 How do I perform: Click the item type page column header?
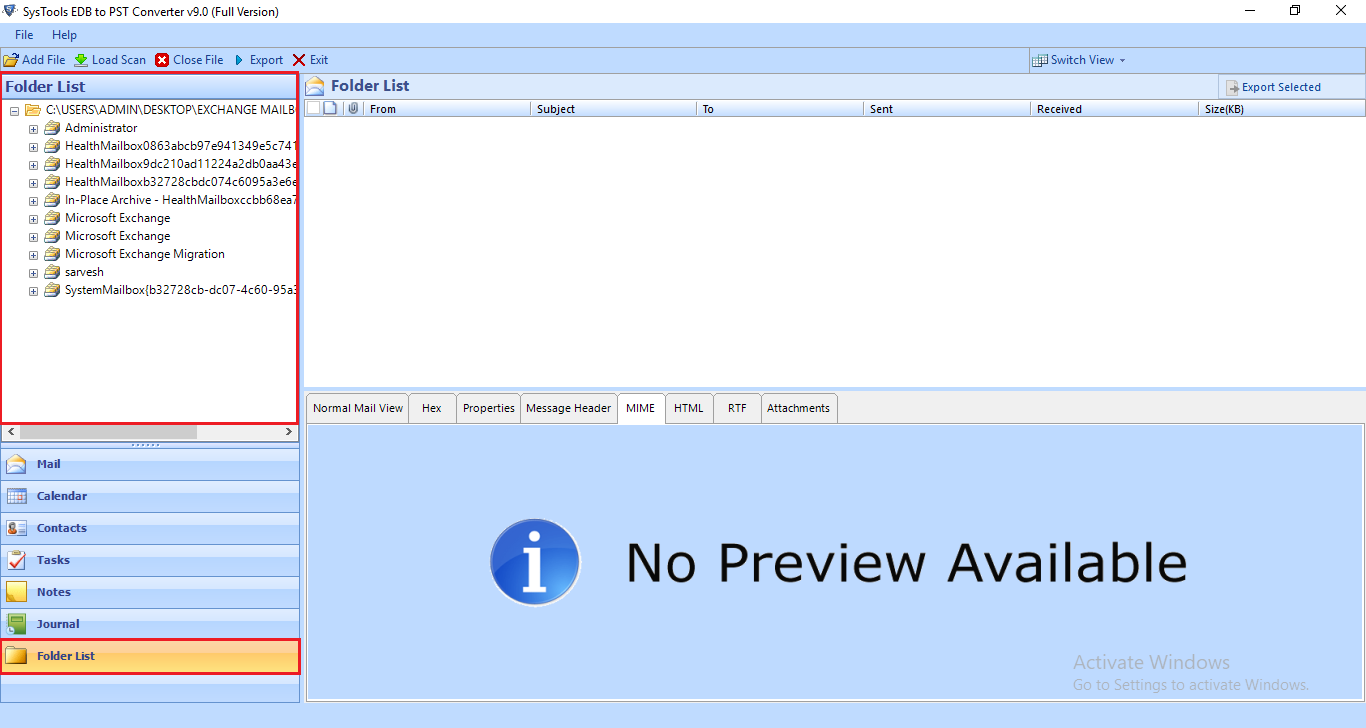coord(331,109)
